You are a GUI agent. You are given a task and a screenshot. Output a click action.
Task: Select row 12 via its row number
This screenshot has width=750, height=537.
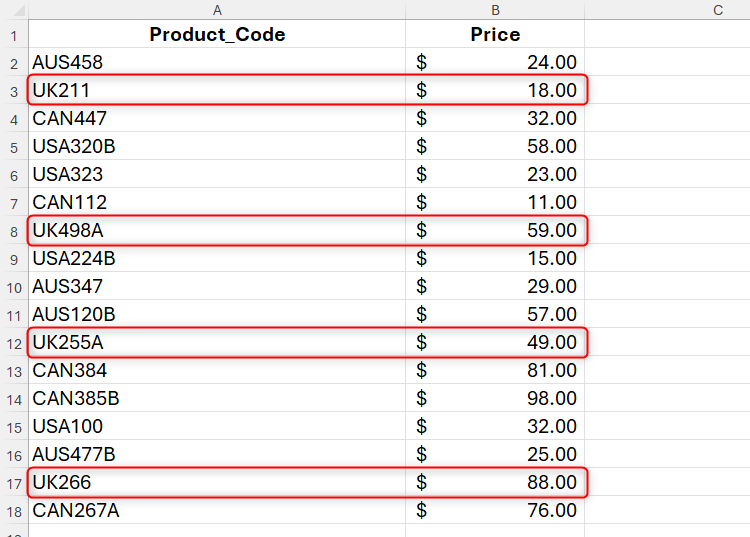[14, 343]
